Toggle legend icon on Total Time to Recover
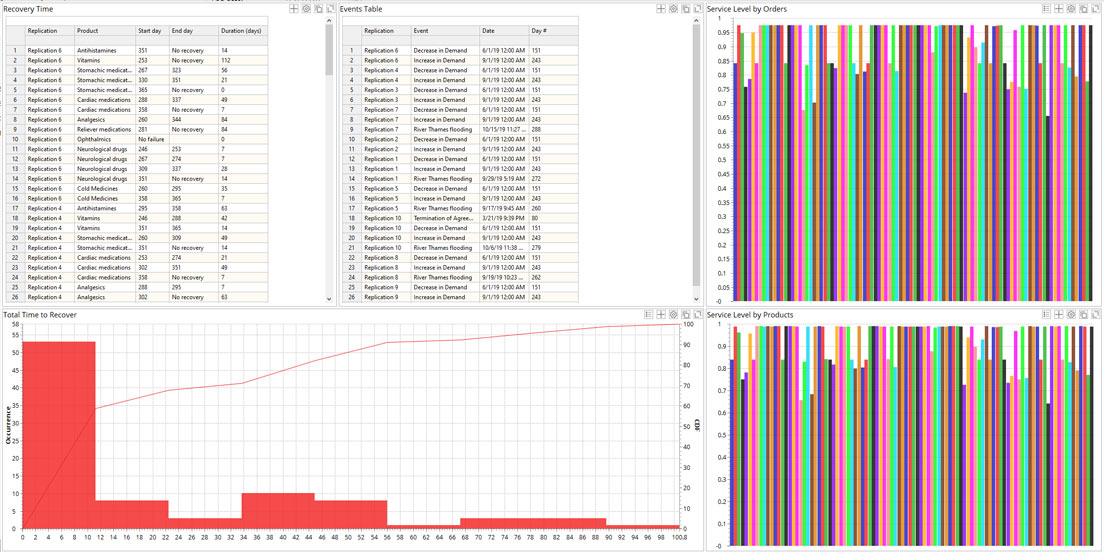This screenshot has width=1104, height=552. (648, 315)
